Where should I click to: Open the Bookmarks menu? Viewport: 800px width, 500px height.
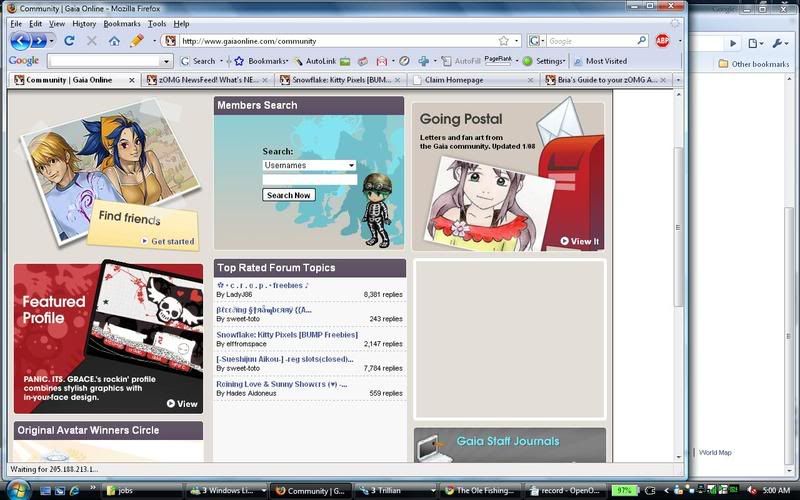(x=121, y=23)
